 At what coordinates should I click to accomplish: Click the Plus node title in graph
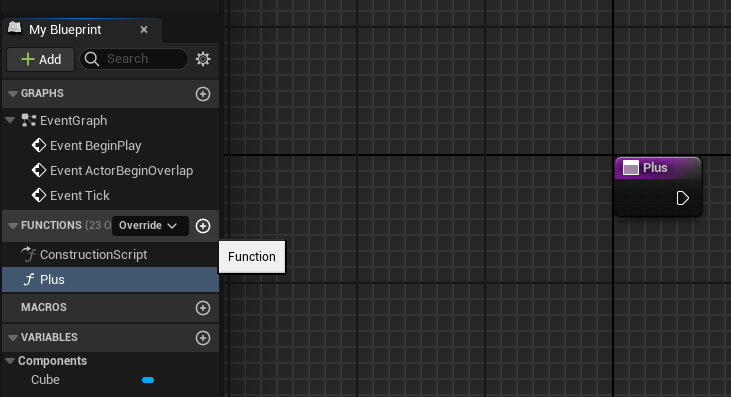[655, 168]
